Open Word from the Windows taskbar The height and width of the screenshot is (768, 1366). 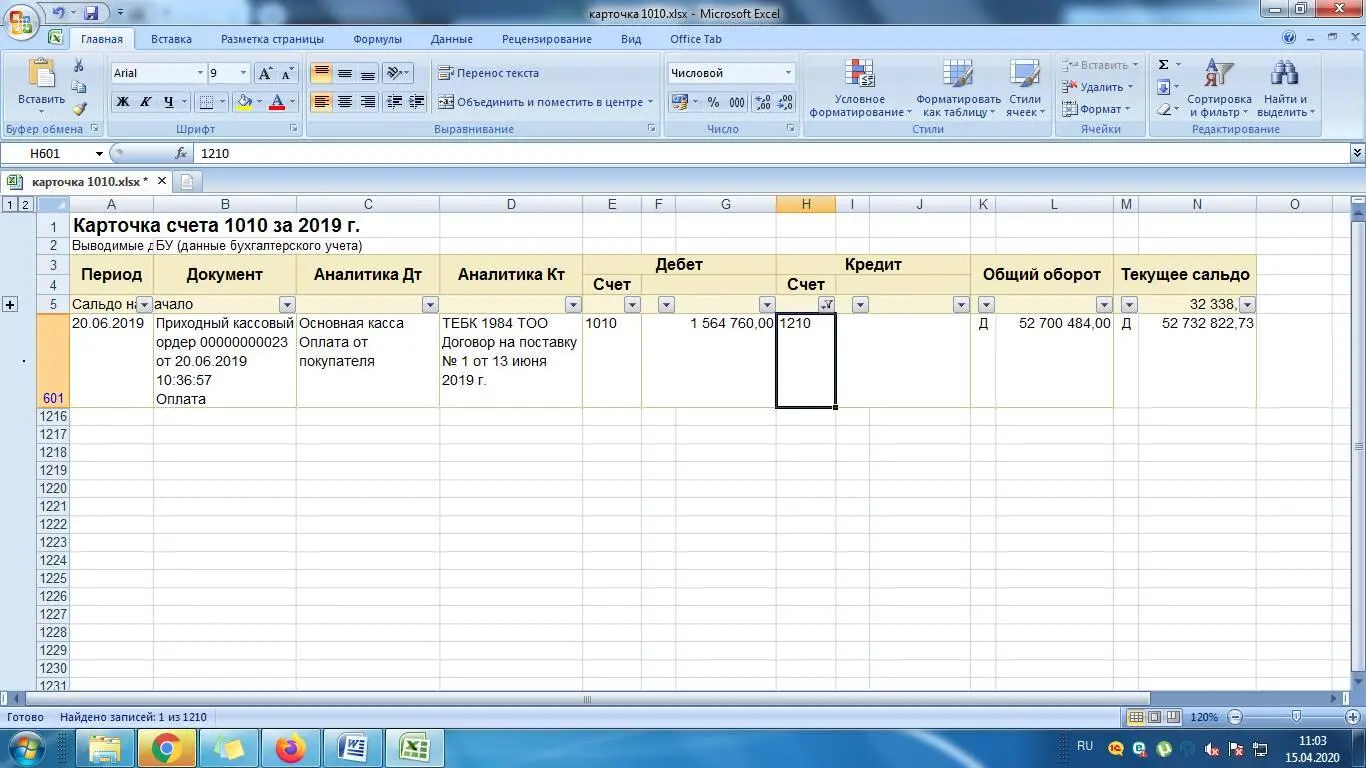(353, 747)
